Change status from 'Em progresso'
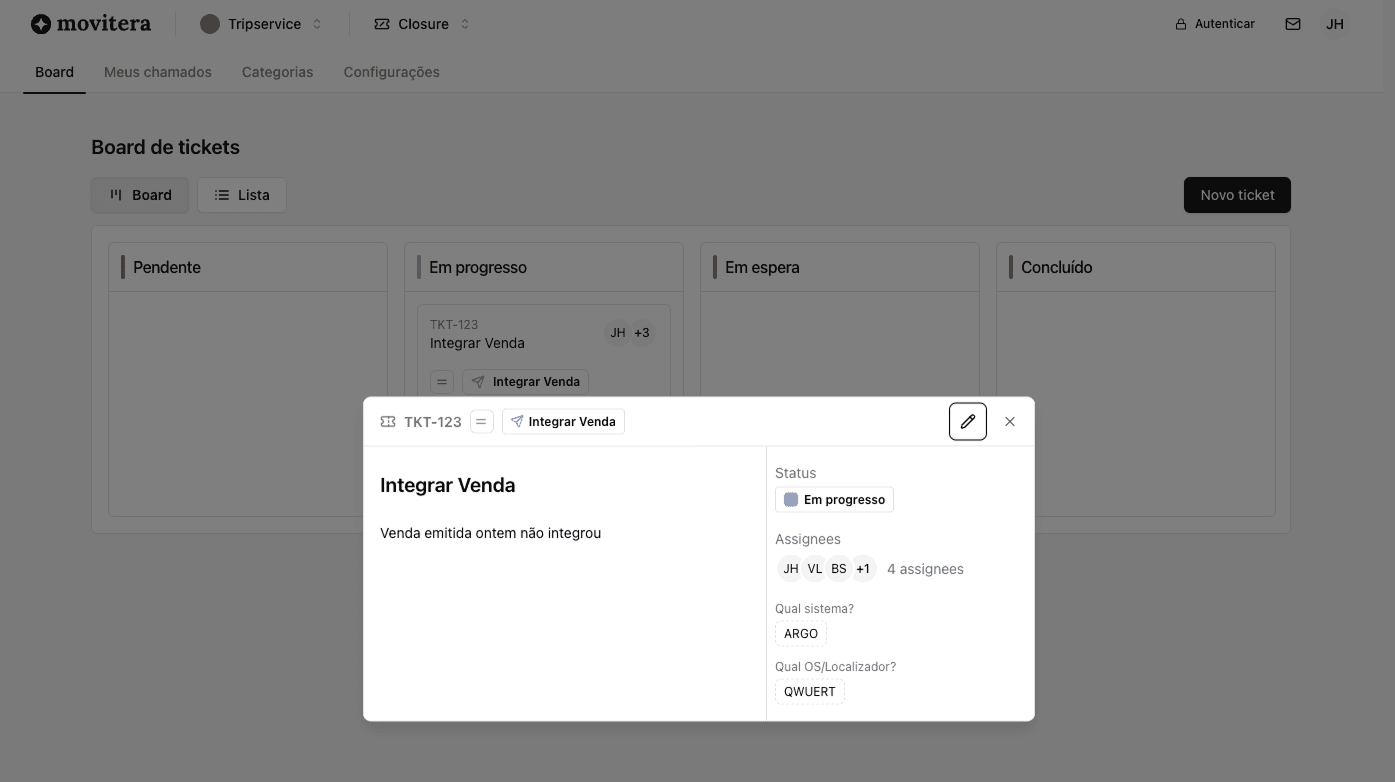 tap(834, 499)
